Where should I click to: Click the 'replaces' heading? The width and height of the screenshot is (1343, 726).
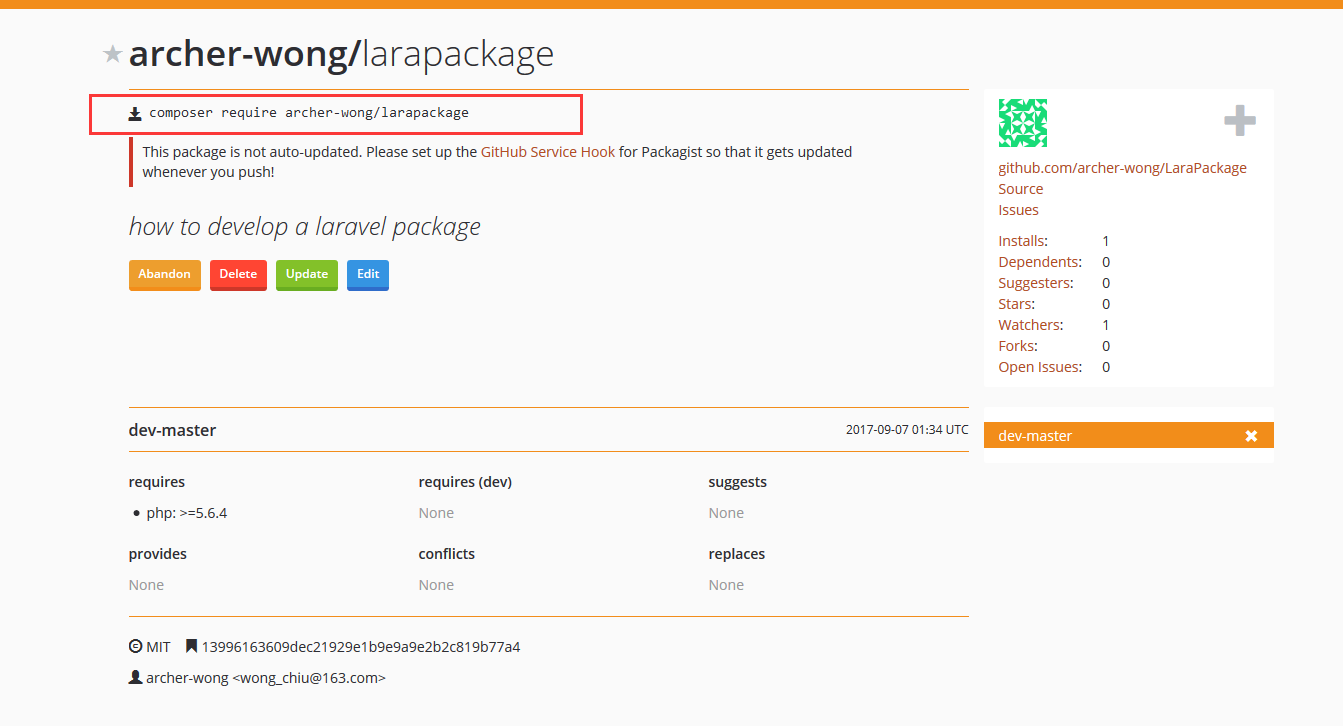737,554
